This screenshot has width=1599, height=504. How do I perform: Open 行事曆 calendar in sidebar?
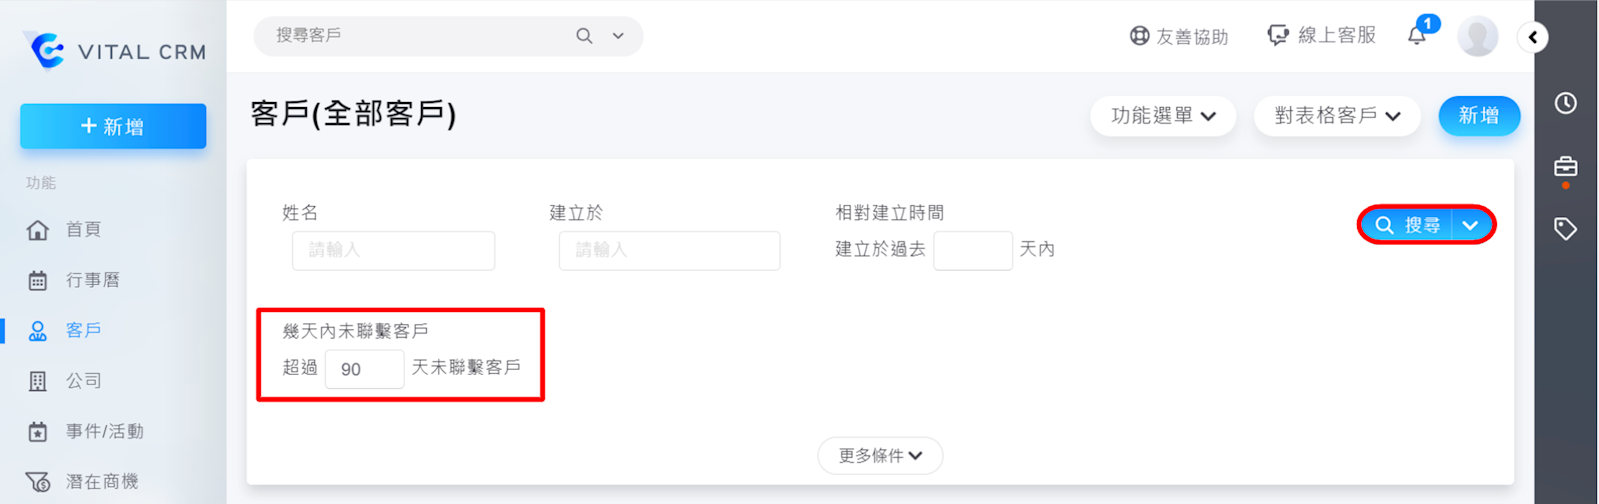[92, 280]
